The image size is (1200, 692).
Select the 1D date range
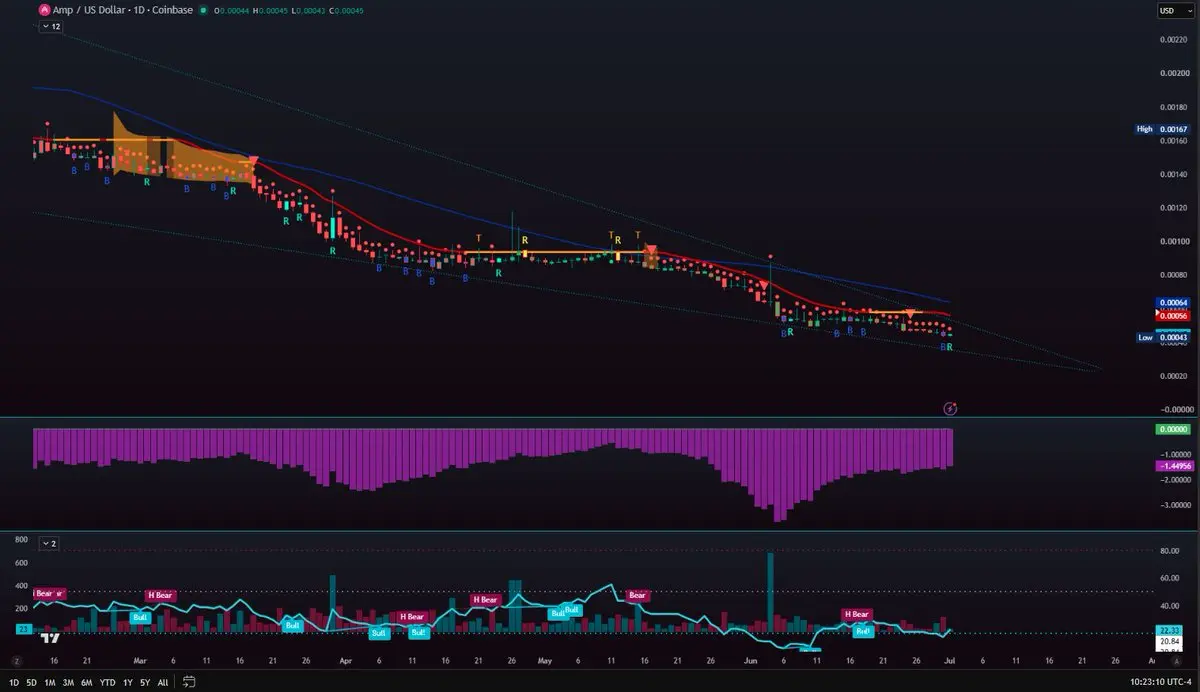[x=15, y=682]
